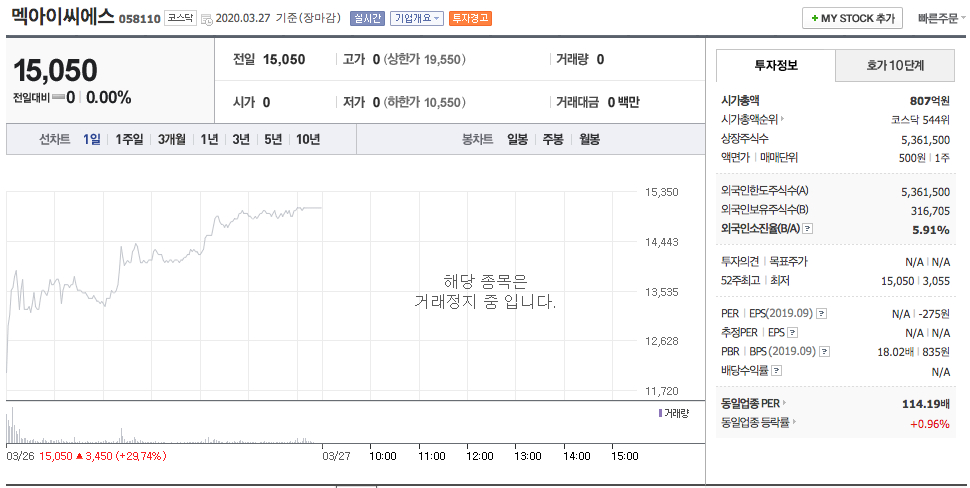Click help icon next to PER EPS(2019.09)
This screenshot has width=970, height=488.
[822, 314]
